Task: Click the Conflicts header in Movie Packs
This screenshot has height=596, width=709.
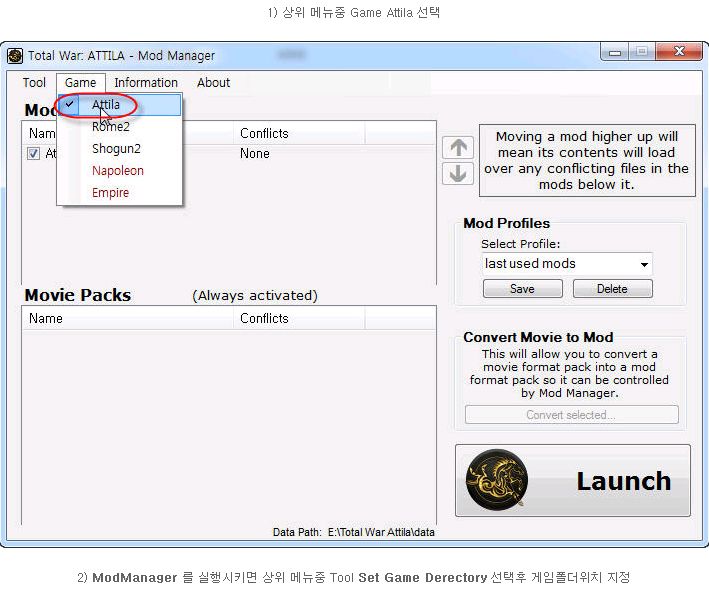Action: pos(299,318)
